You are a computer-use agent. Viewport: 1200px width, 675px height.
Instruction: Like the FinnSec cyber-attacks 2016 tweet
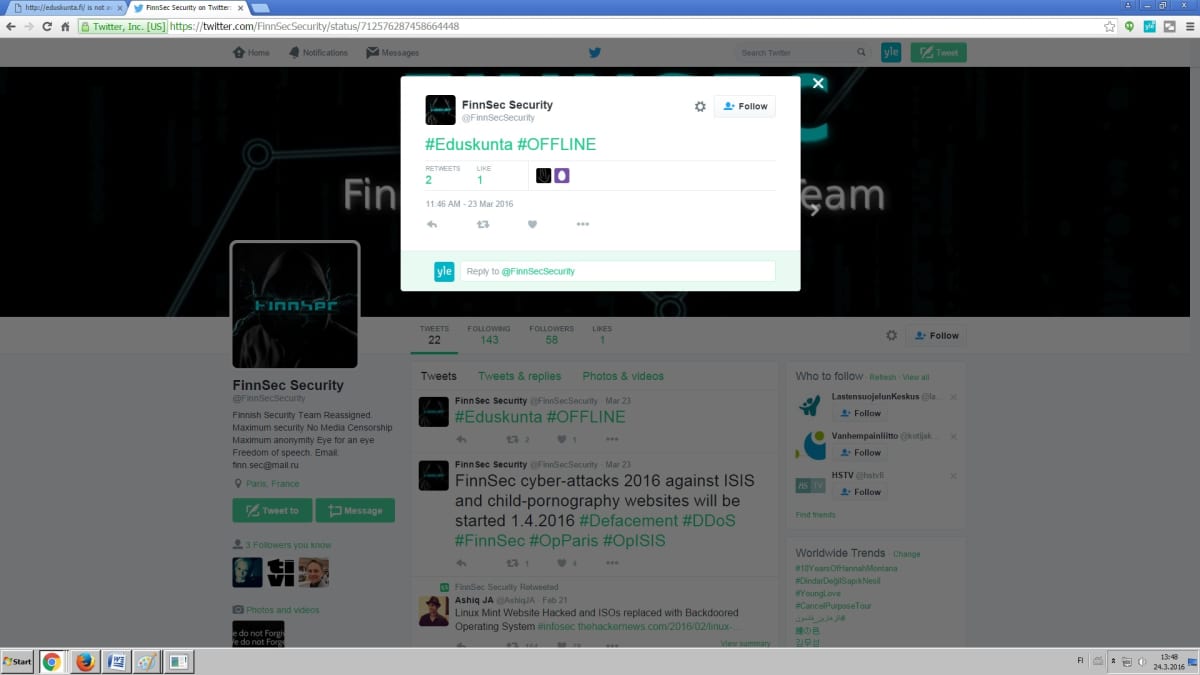tap(561, 564)
